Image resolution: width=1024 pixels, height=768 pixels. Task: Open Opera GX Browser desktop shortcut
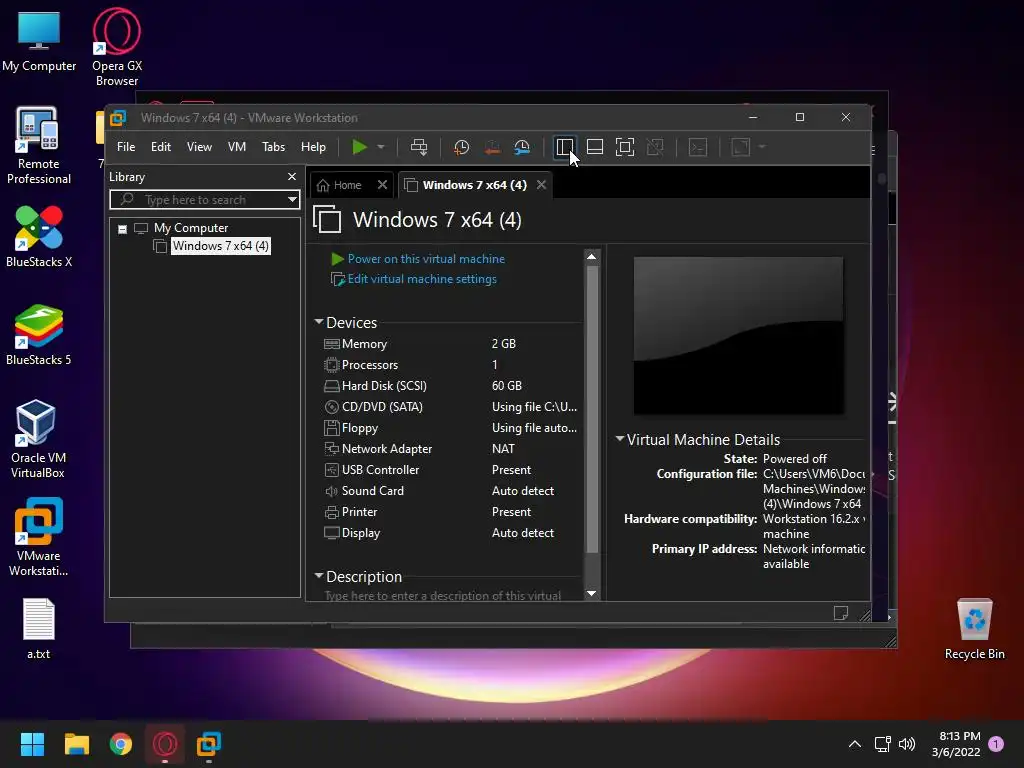click(117, 47)
